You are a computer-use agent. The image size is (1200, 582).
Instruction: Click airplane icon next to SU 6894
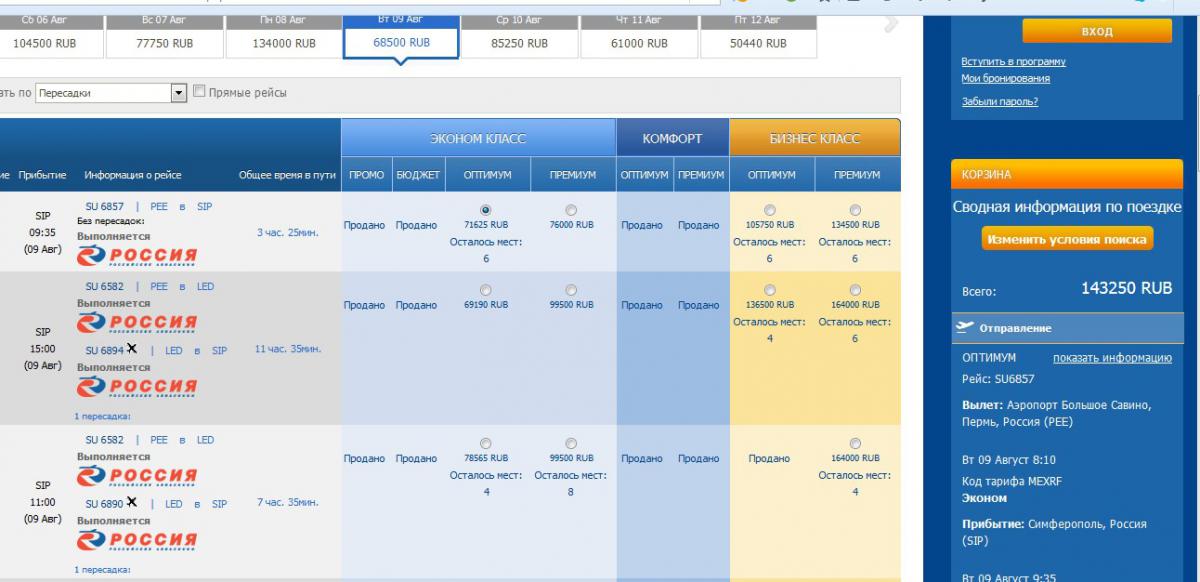pyautogui.click(x=132, y=349)
